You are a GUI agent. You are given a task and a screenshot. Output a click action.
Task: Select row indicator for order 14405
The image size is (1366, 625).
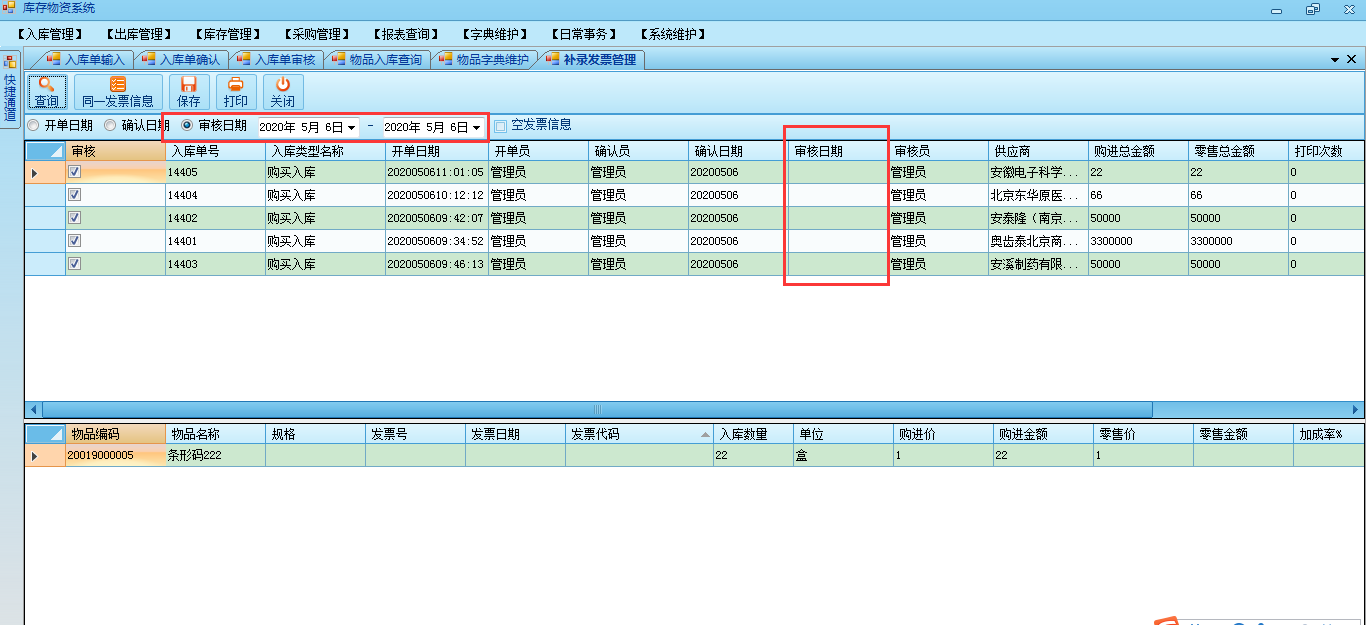pyautogui.click(x=45, y=172)
